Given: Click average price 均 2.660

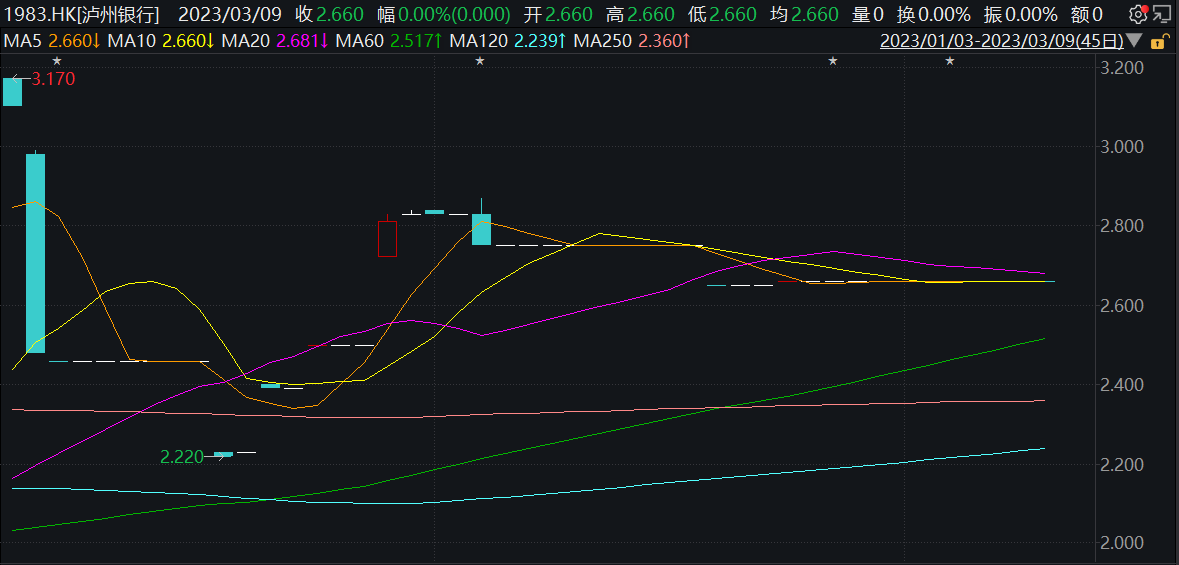Looking at the screenshot, I should pyautogui.click(x=804, y=14).
